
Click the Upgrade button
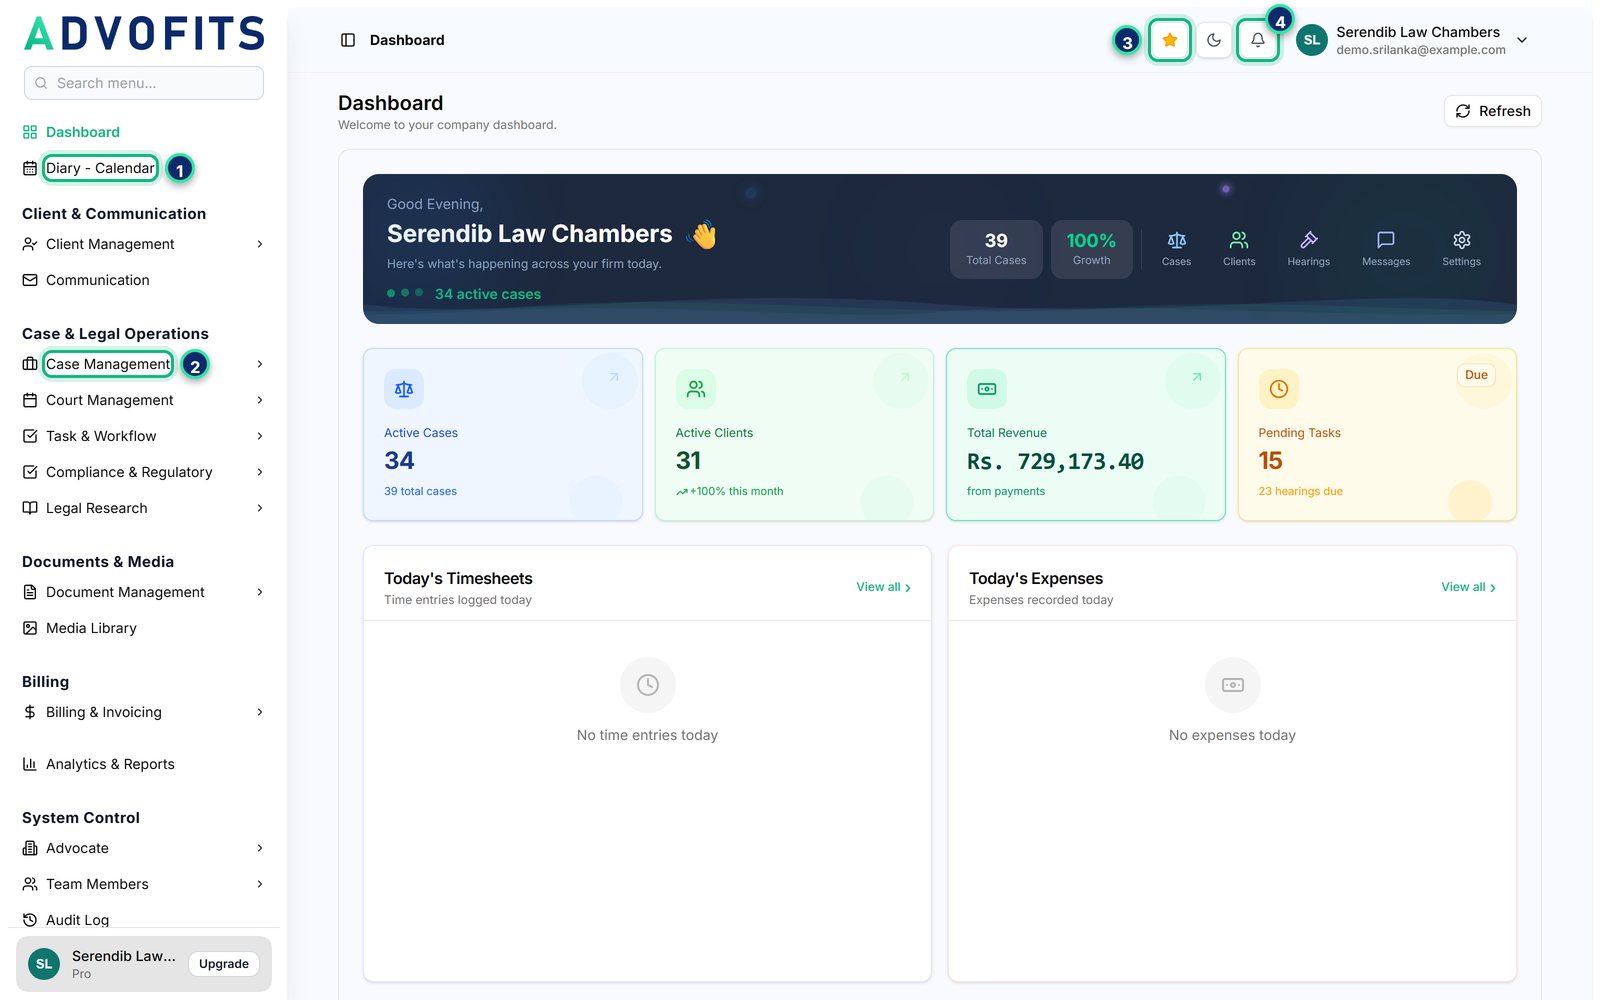224,964
